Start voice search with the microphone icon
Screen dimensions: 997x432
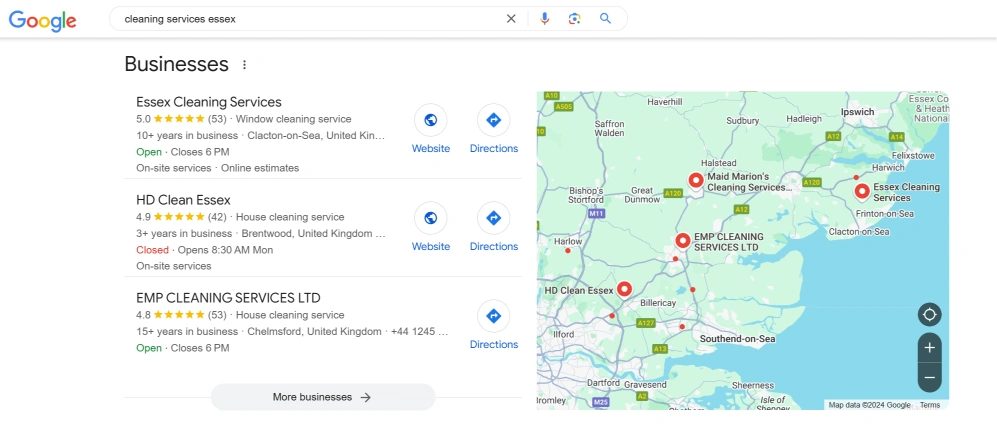[544, 19]
